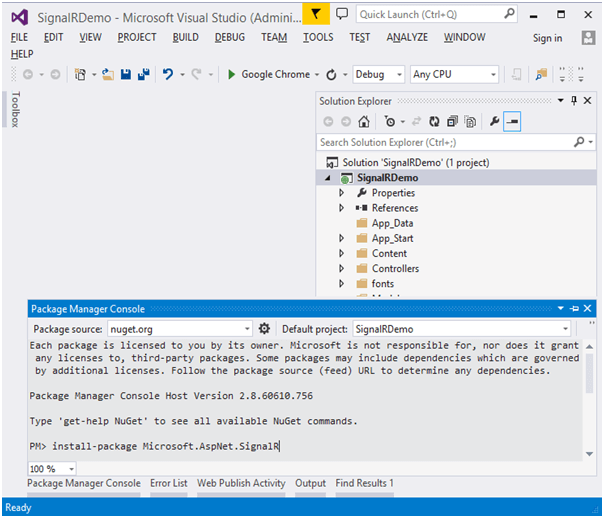Open the TOOLS menu
Viewport: 604px width, 518px height.
pyautogui.click(x=318, y=37)
